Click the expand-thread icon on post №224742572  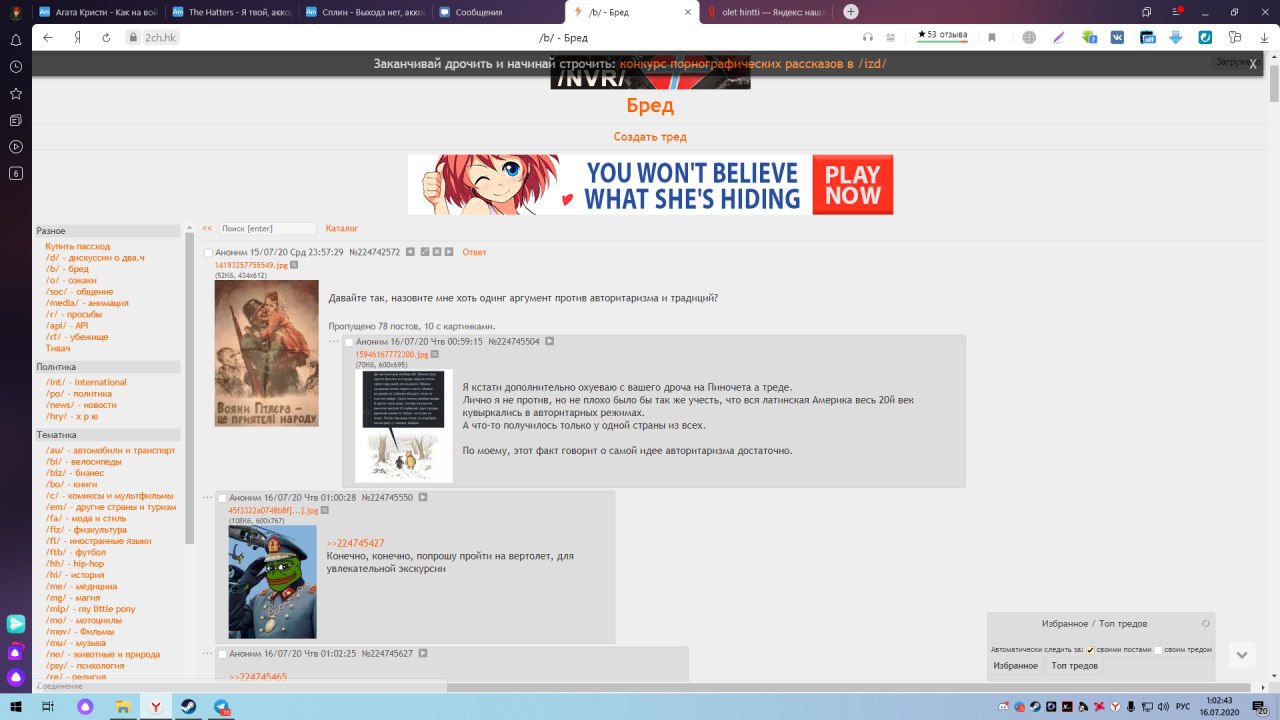425,252
